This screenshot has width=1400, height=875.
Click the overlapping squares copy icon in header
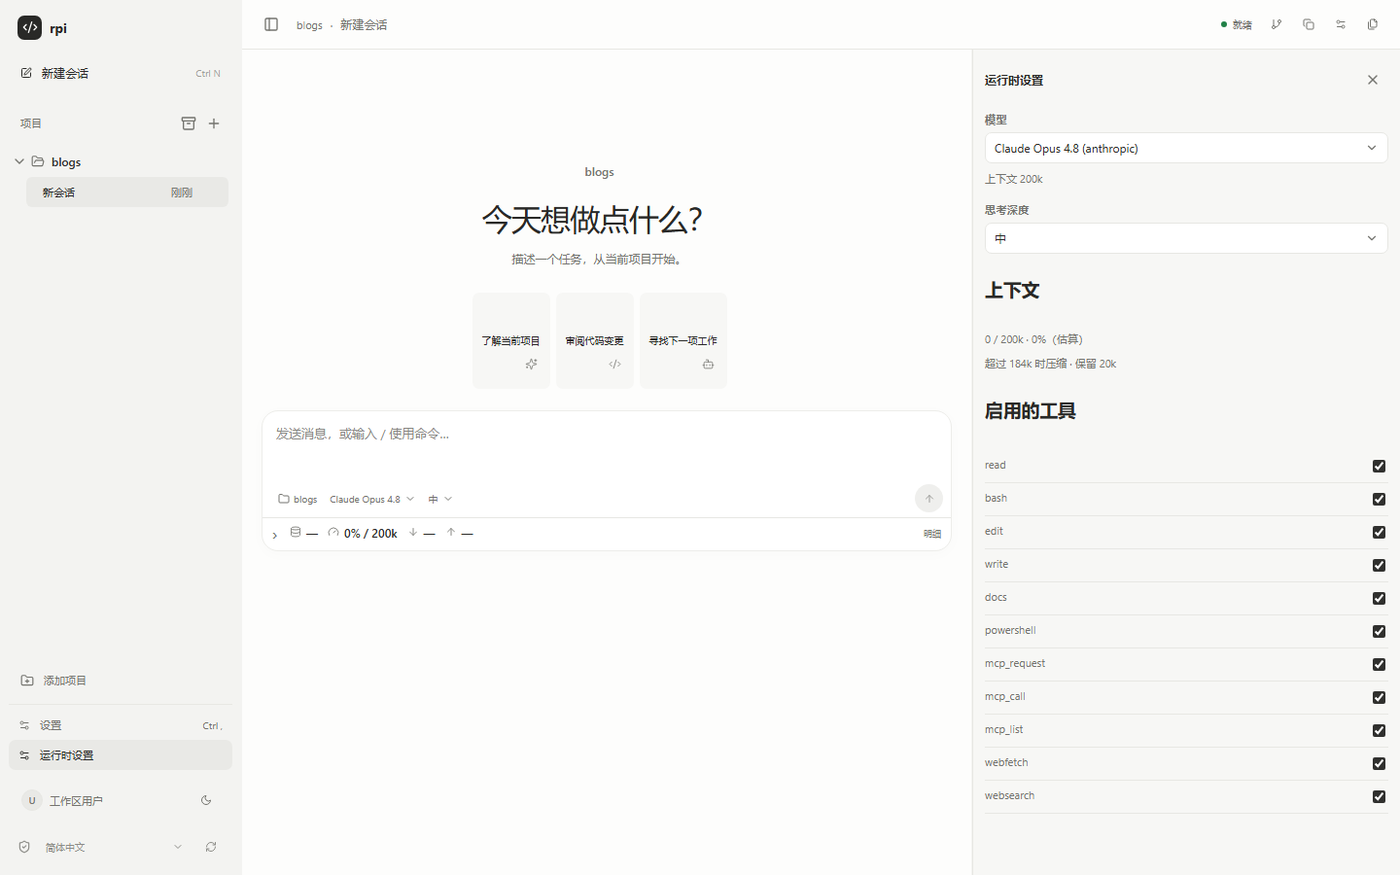click(x=1308, y=24)
